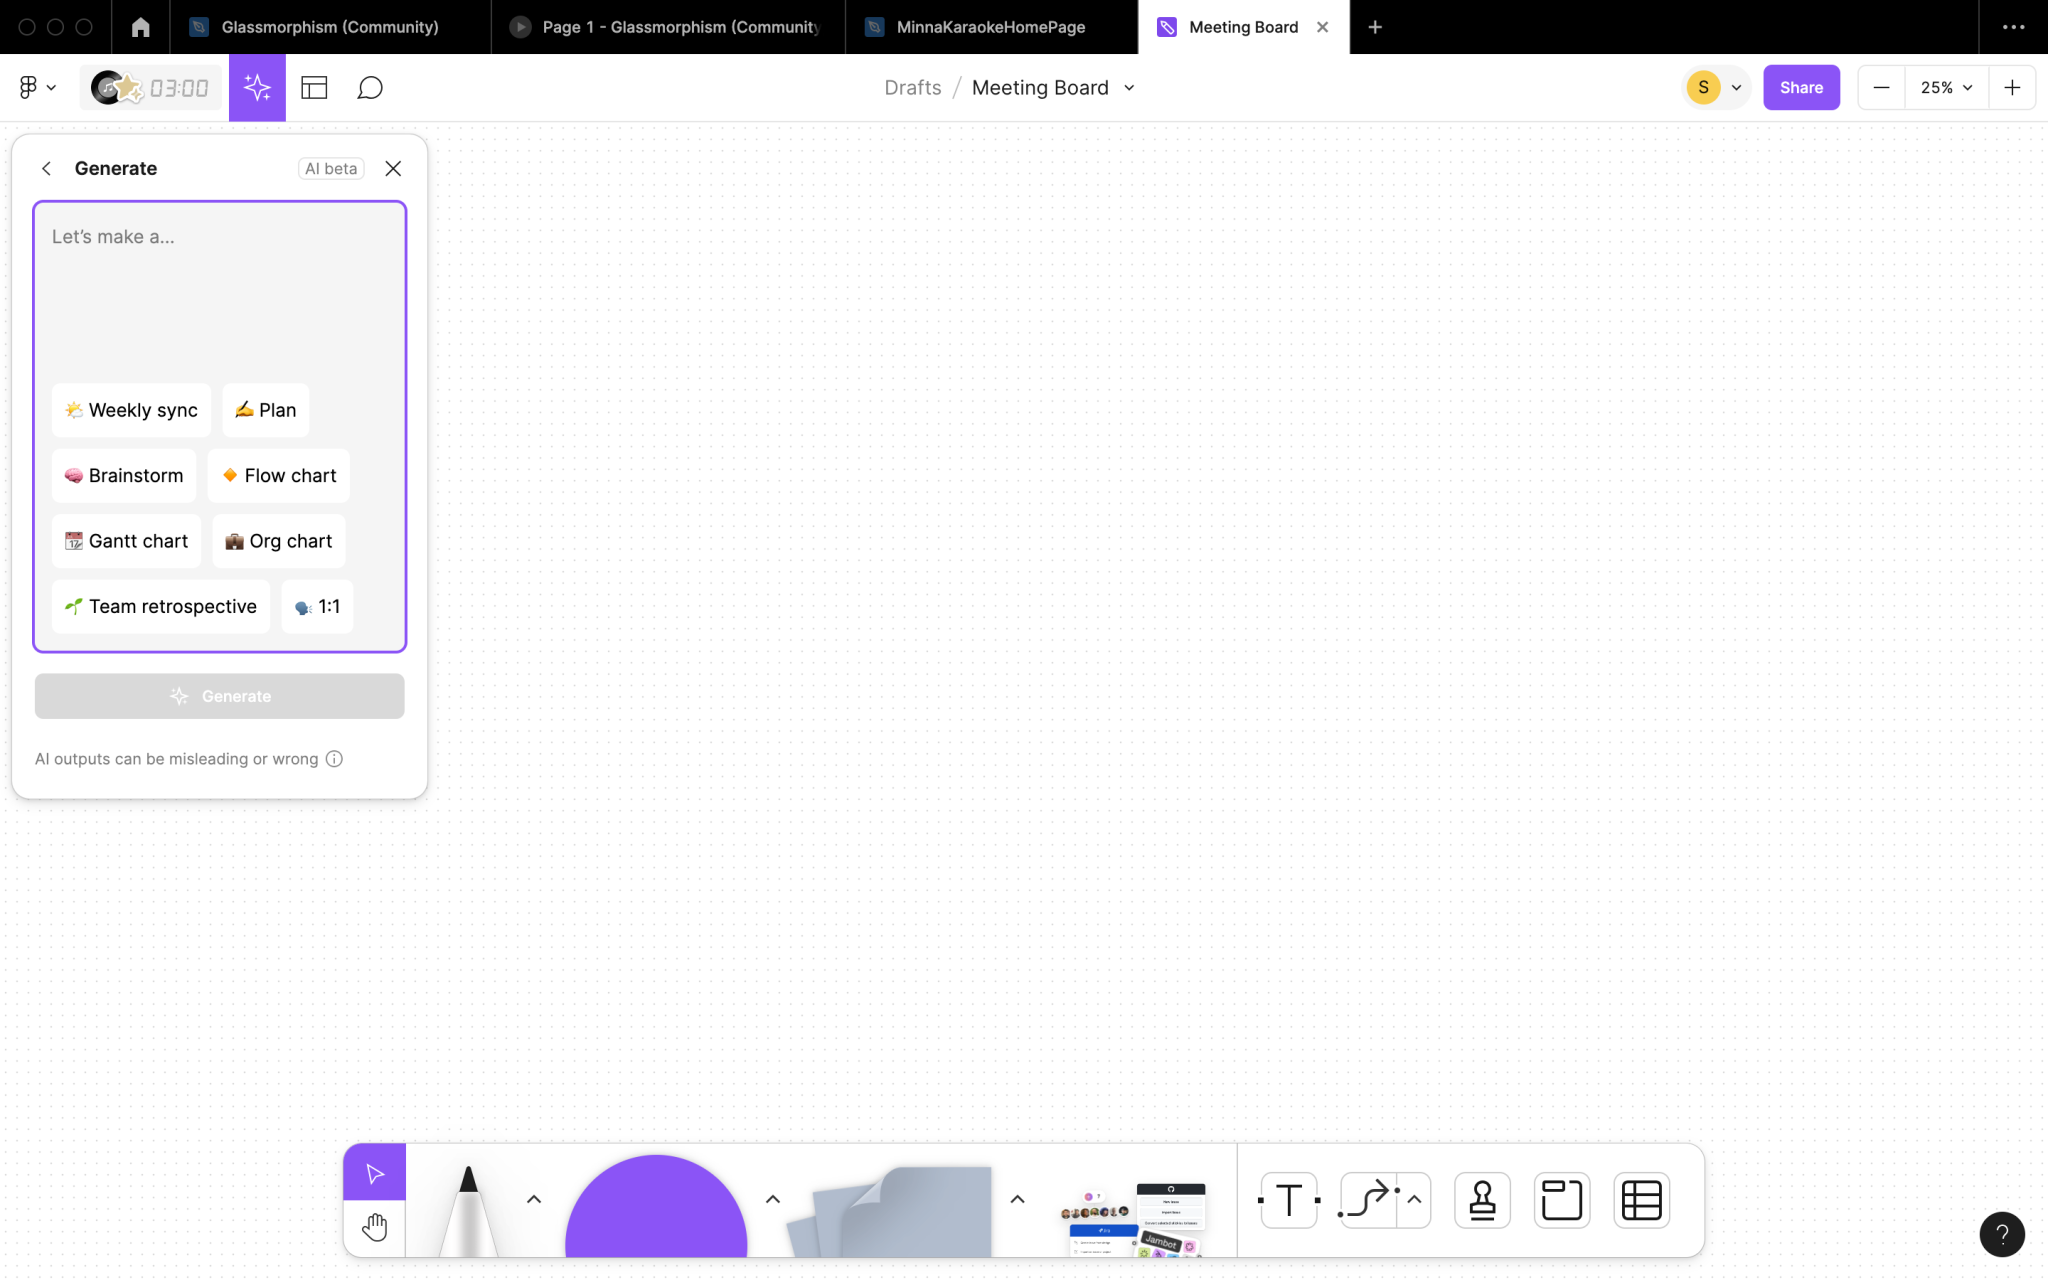The image size is (2048, 1280).
Task: Open the Meeting Board file name dropdown
Action: tap(1128, 88)
